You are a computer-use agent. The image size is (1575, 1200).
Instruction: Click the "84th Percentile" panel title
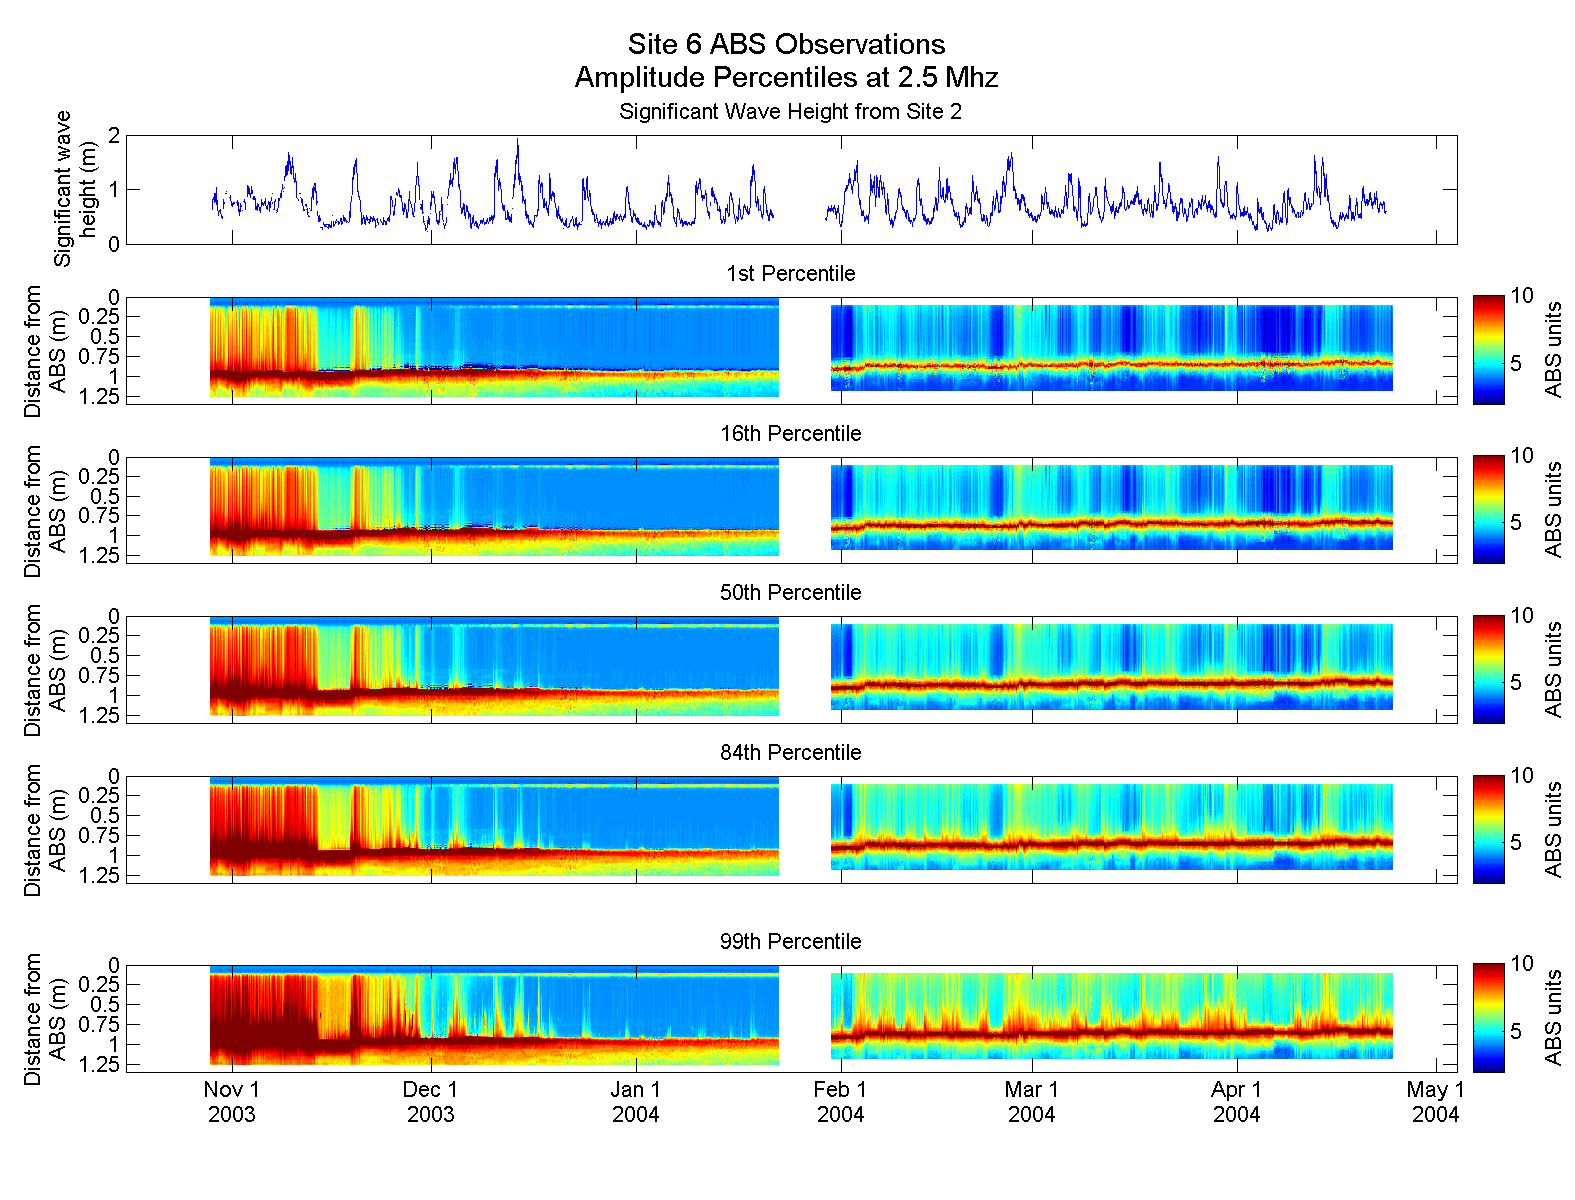[790, 753]
